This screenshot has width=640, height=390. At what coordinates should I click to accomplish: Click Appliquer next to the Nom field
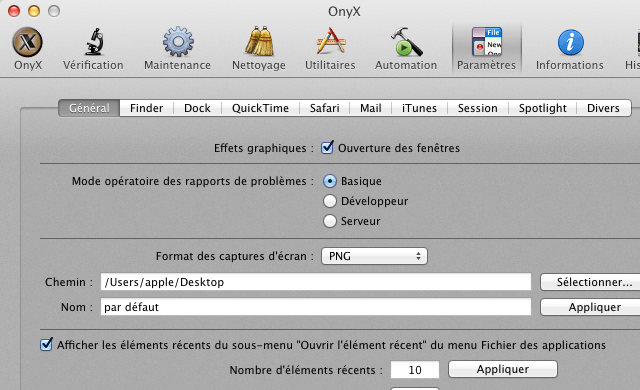(x=591, y=307)
